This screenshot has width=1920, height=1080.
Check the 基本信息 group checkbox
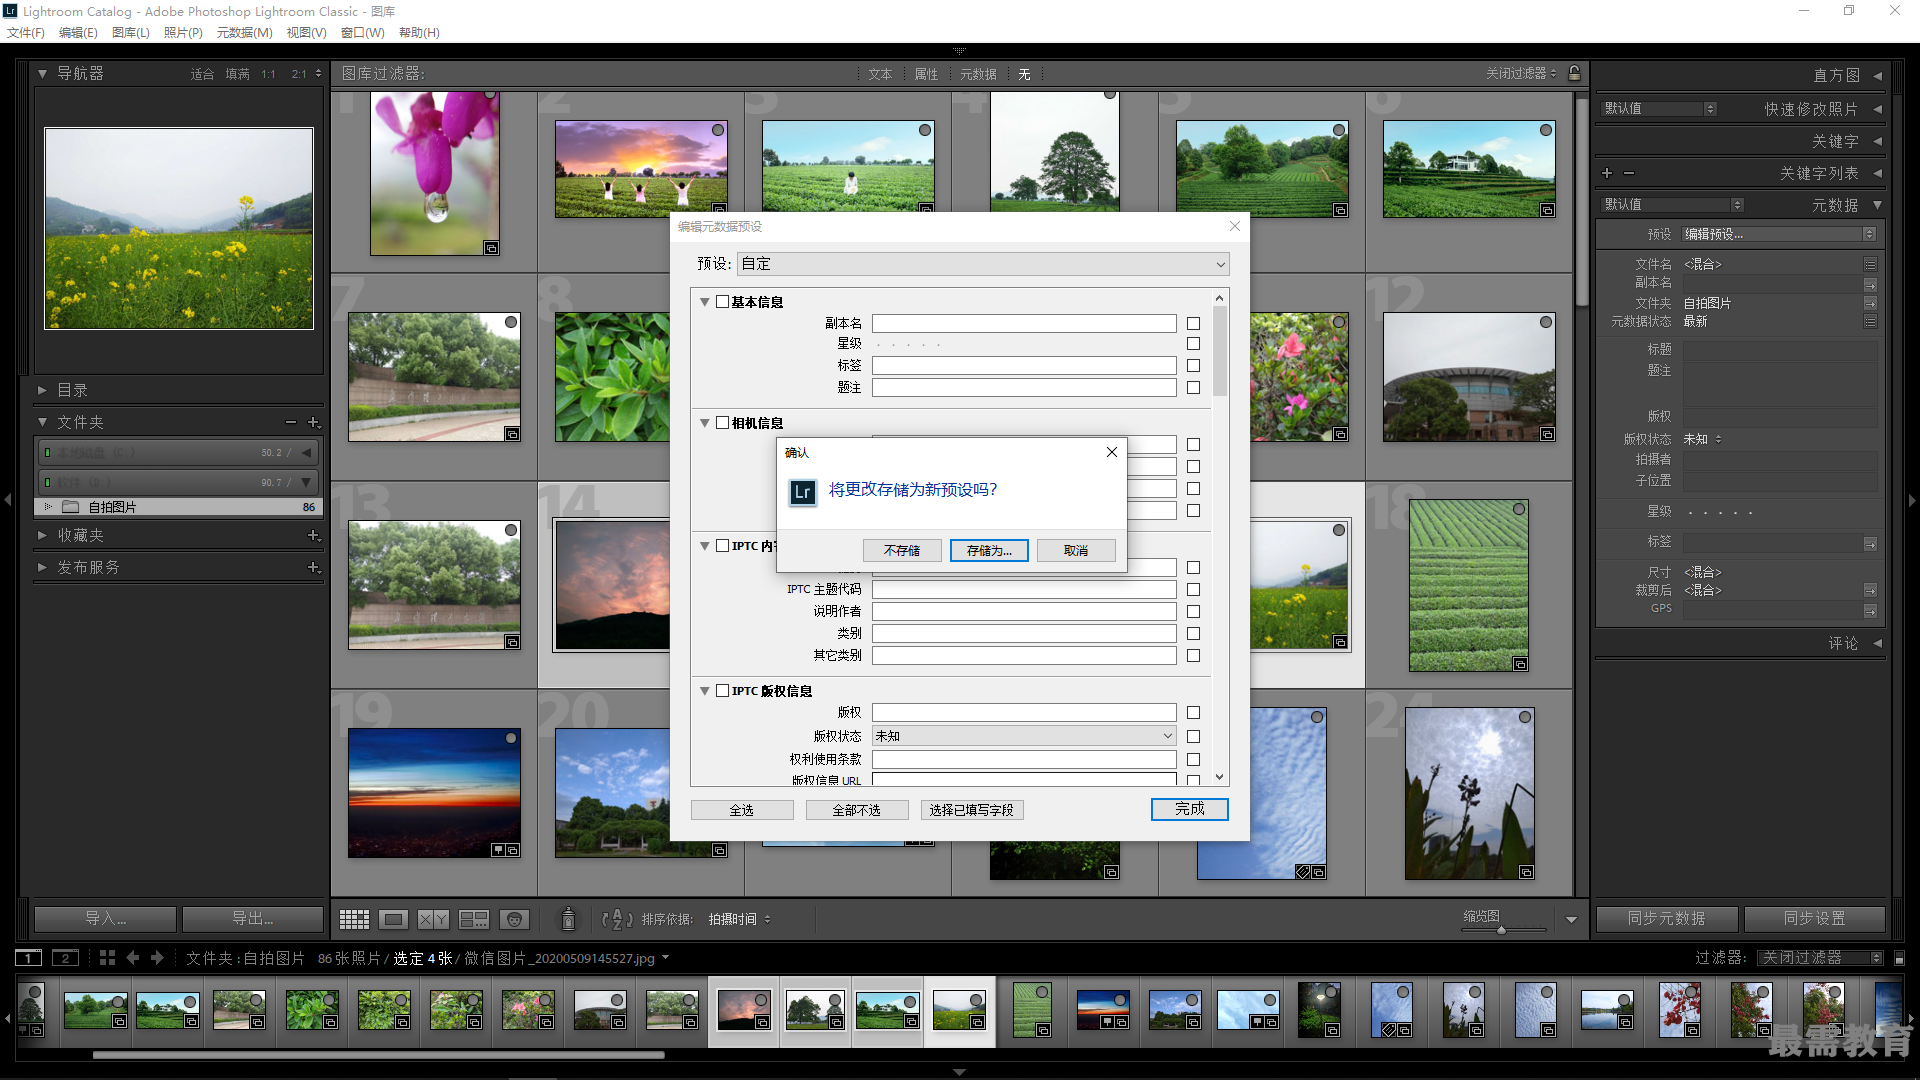tap(722, 301)
